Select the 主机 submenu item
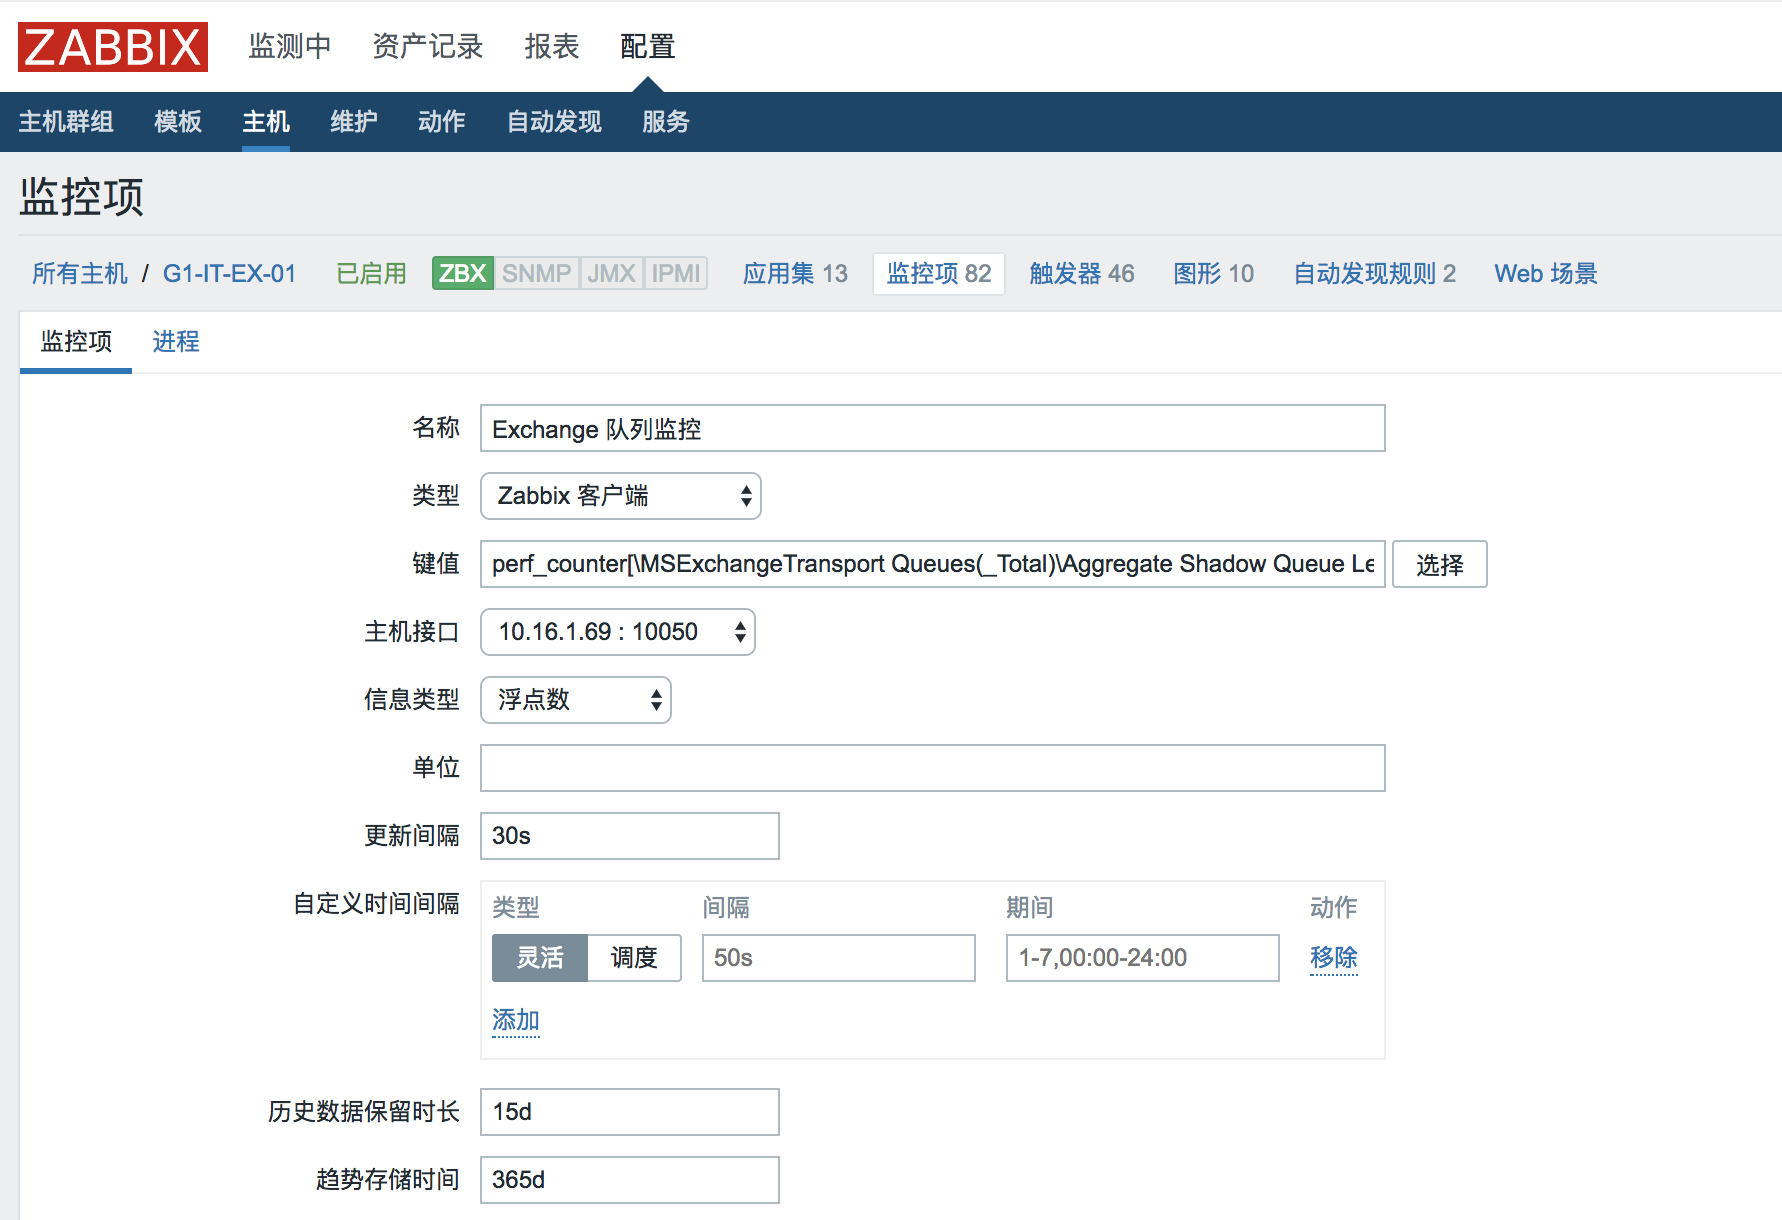 click(x=266, y=122)
